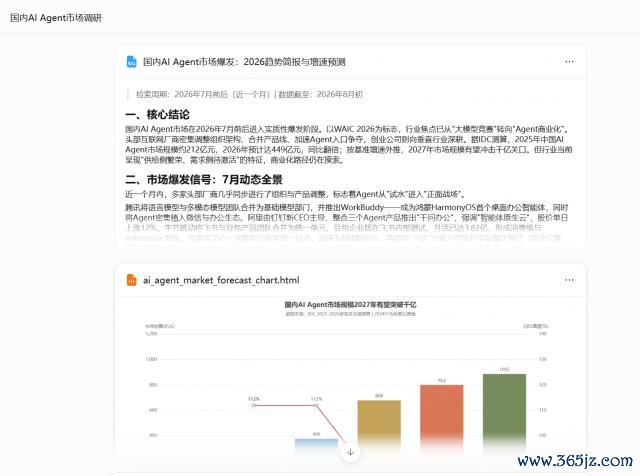Click the orange HTML file icon
Image resolution: width=640 pixels, height=476 pixels.
click(131, 280)
